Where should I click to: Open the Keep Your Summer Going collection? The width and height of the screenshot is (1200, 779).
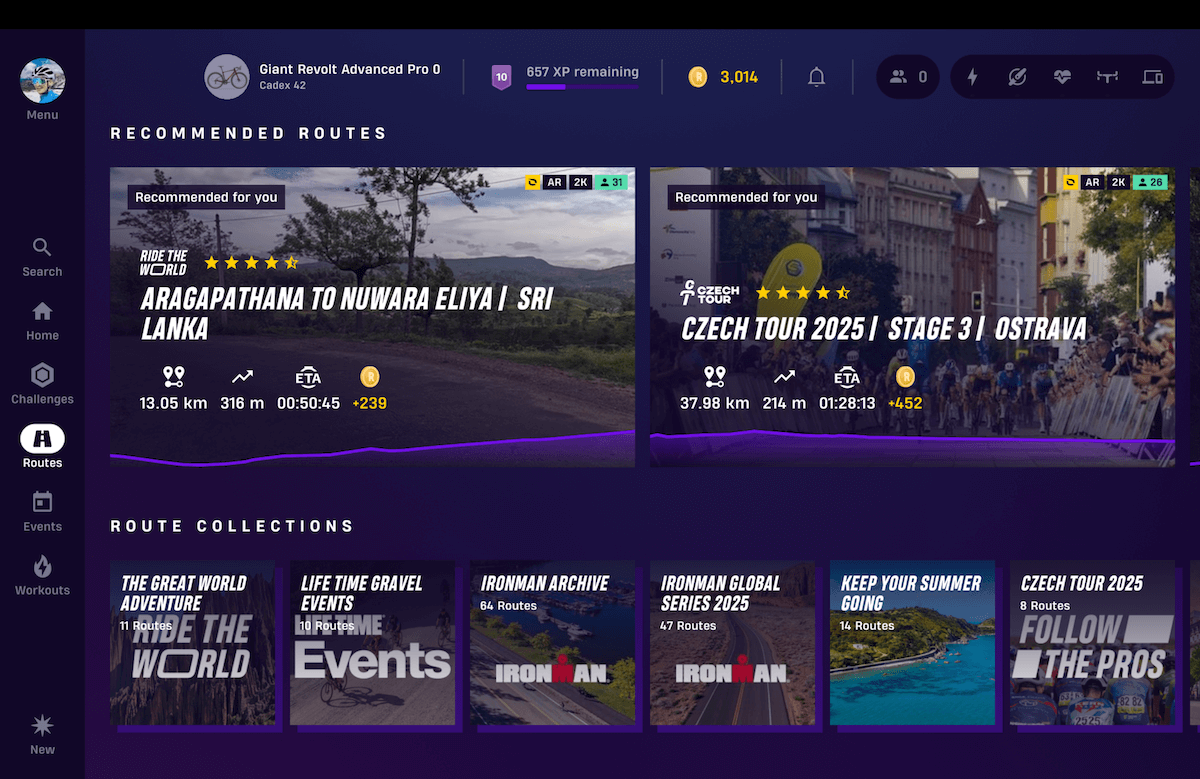coord(912,643)
